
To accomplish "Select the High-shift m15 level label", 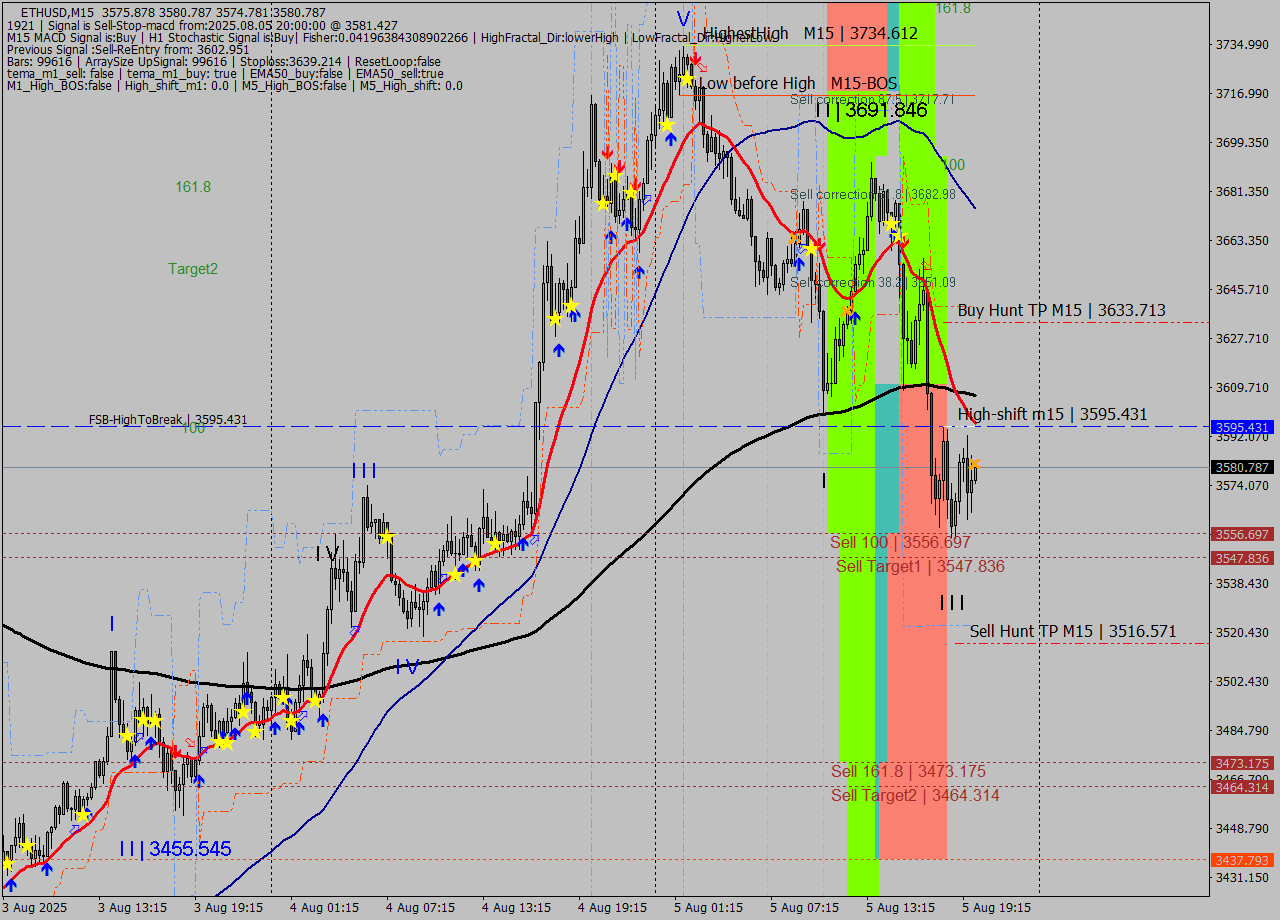I will point(1052,415).
